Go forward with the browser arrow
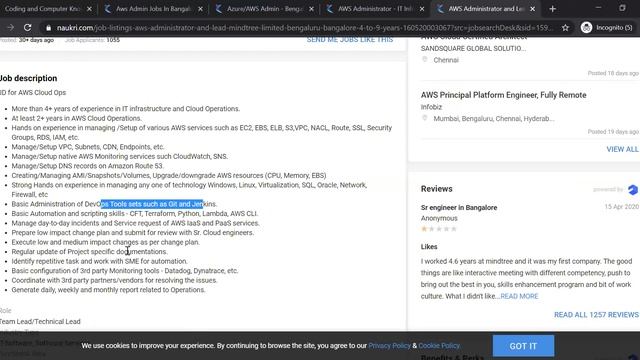The height and width of the screenshot is (360, 640). pyautogui.click(x=11, y=27)
